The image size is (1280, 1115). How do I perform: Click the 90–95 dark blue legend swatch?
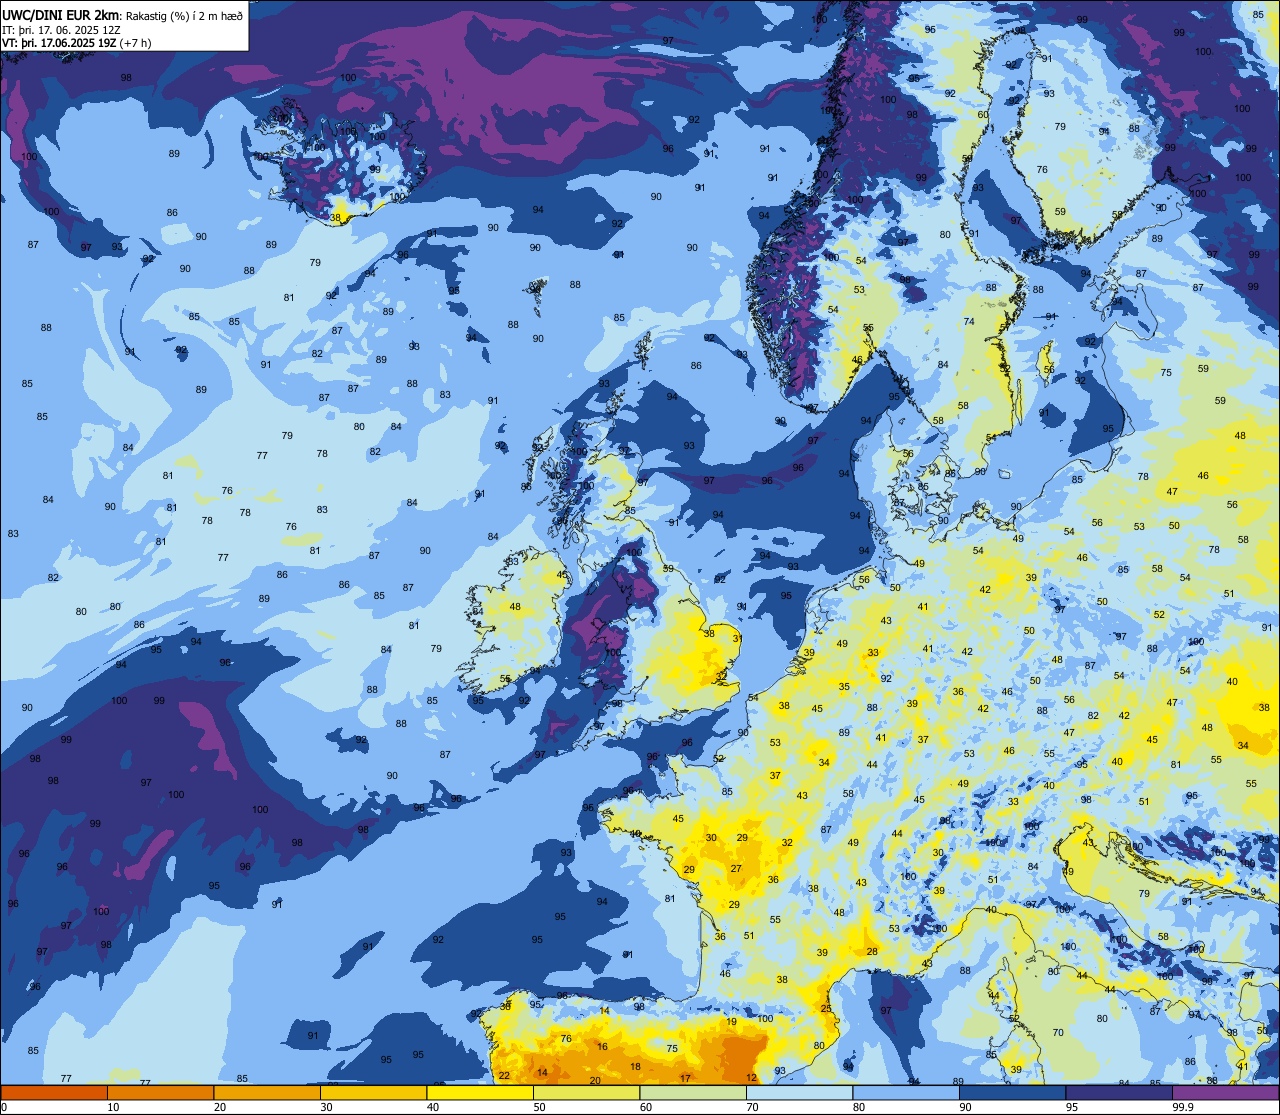1012,1092
